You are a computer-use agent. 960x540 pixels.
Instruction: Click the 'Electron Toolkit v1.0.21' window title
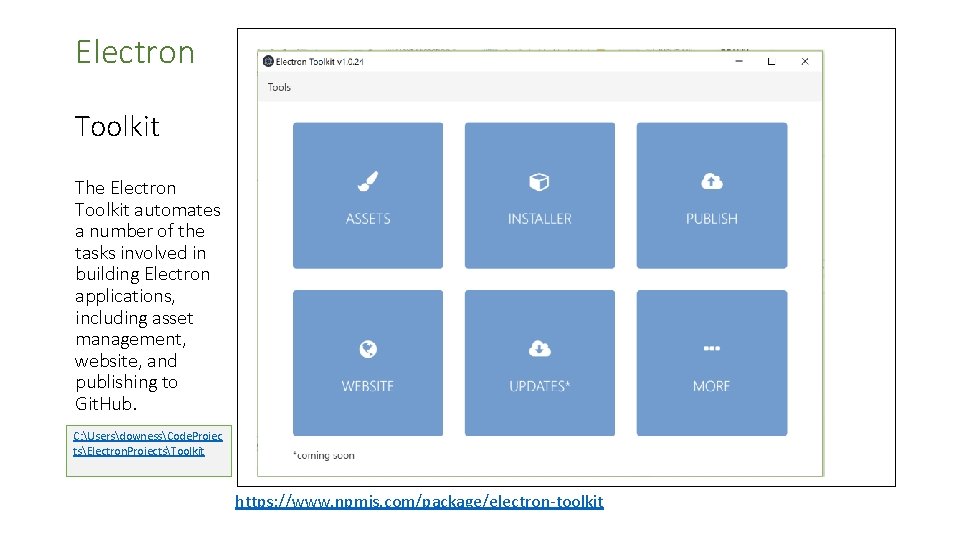click(320, 61)
